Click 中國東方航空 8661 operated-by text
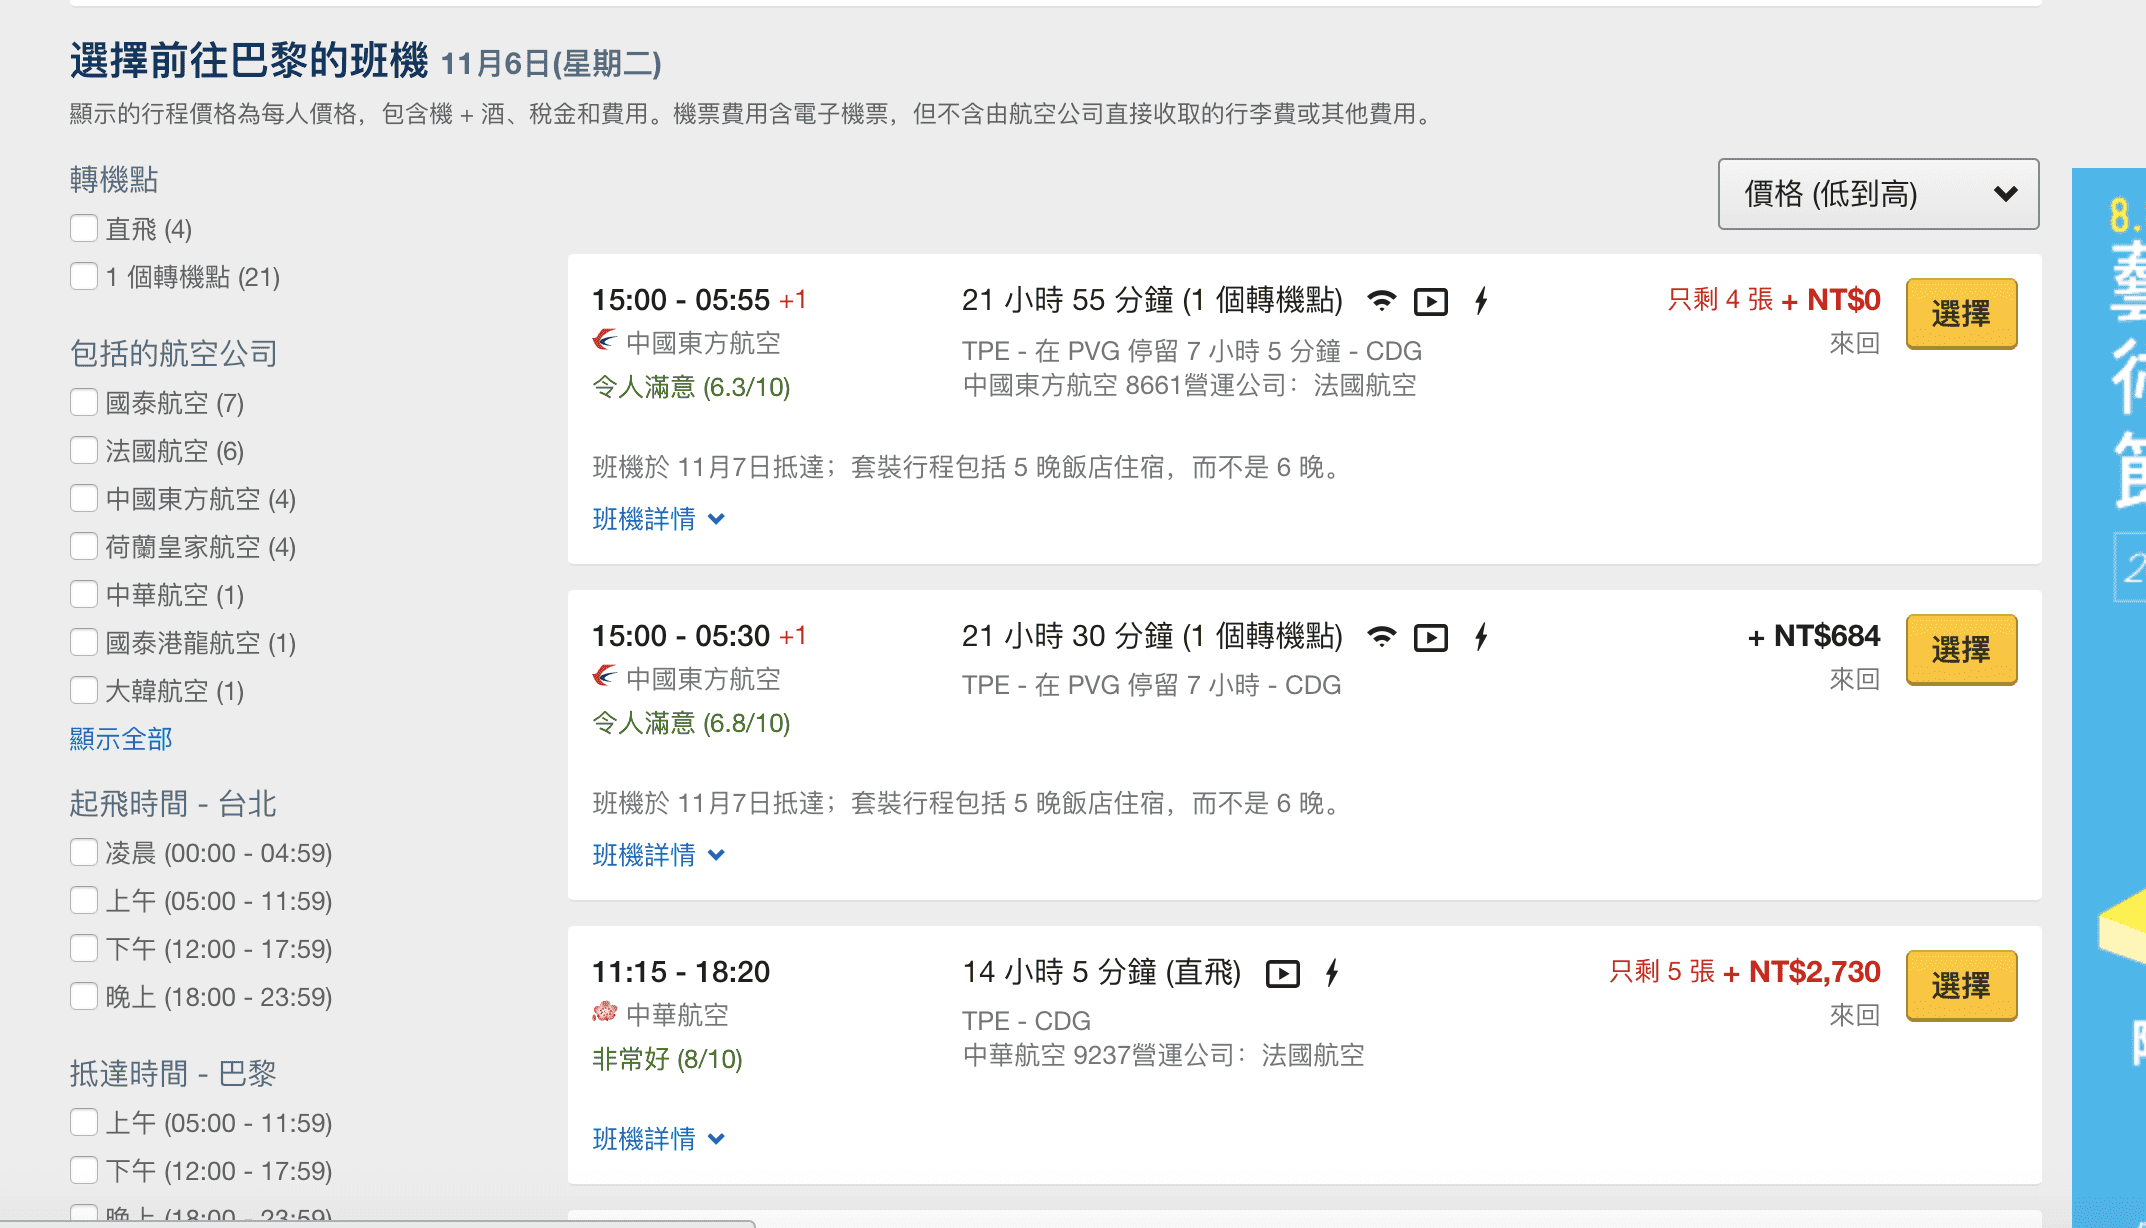2146x1228 pixels. 1189,385
